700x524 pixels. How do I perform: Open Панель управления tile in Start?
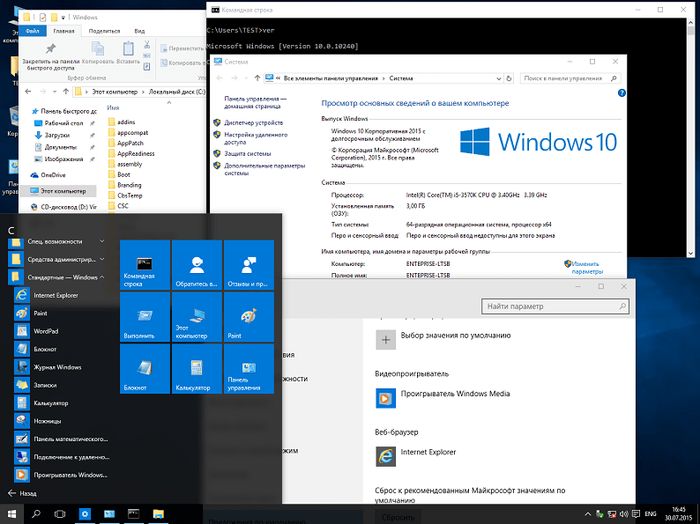pos(247,370)
